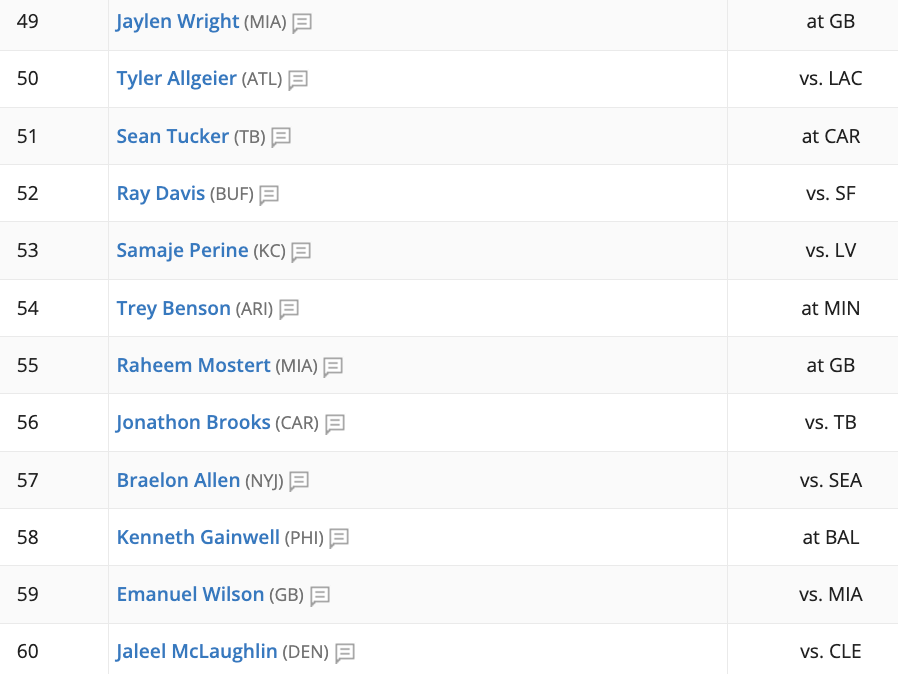Show player notes for Ray Davis

pos(269,195)
